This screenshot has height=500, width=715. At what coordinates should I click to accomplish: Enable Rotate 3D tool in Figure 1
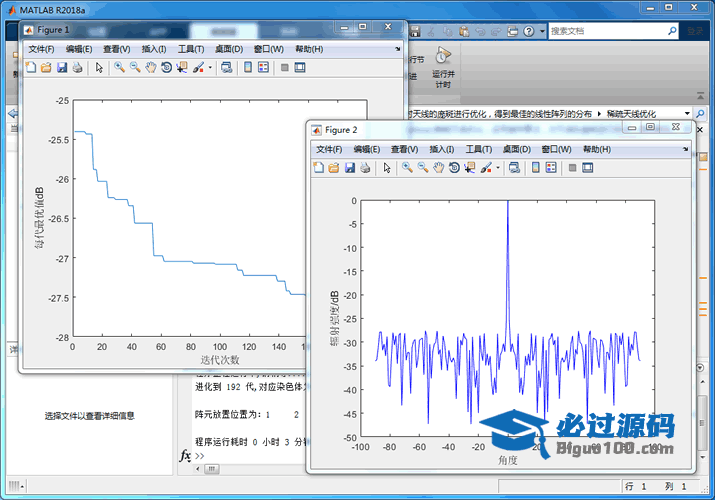[166, 67]
